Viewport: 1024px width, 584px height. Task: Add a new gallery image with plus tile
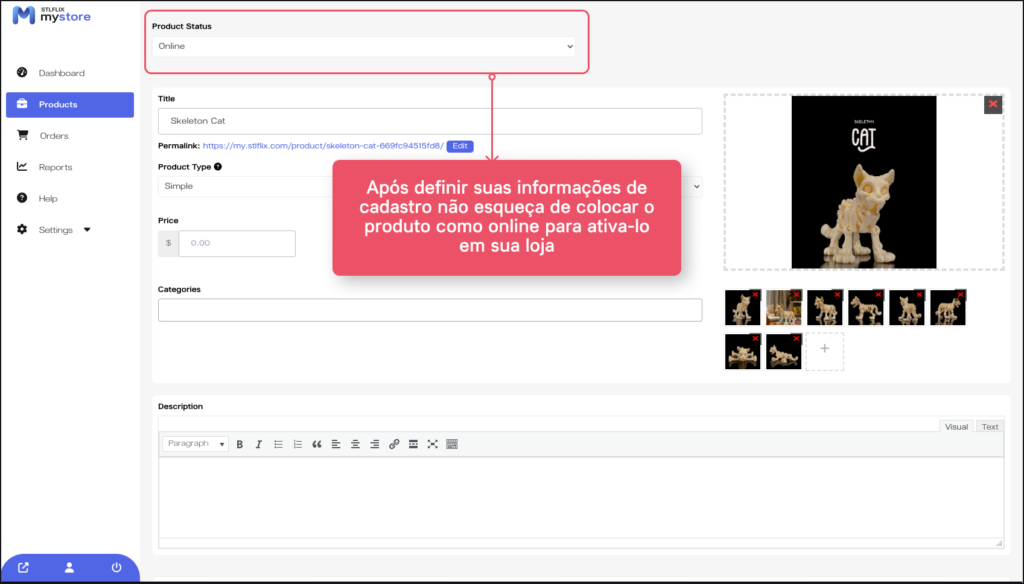pos(824,350)
